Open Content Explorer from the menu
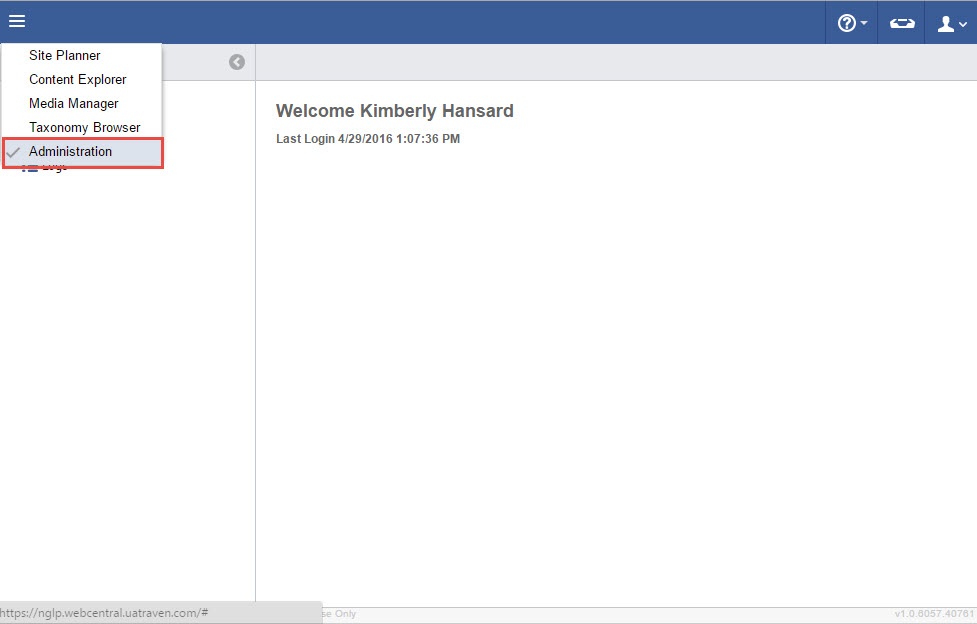The height and width of the screenshot is (624, 977). (78, 80)
